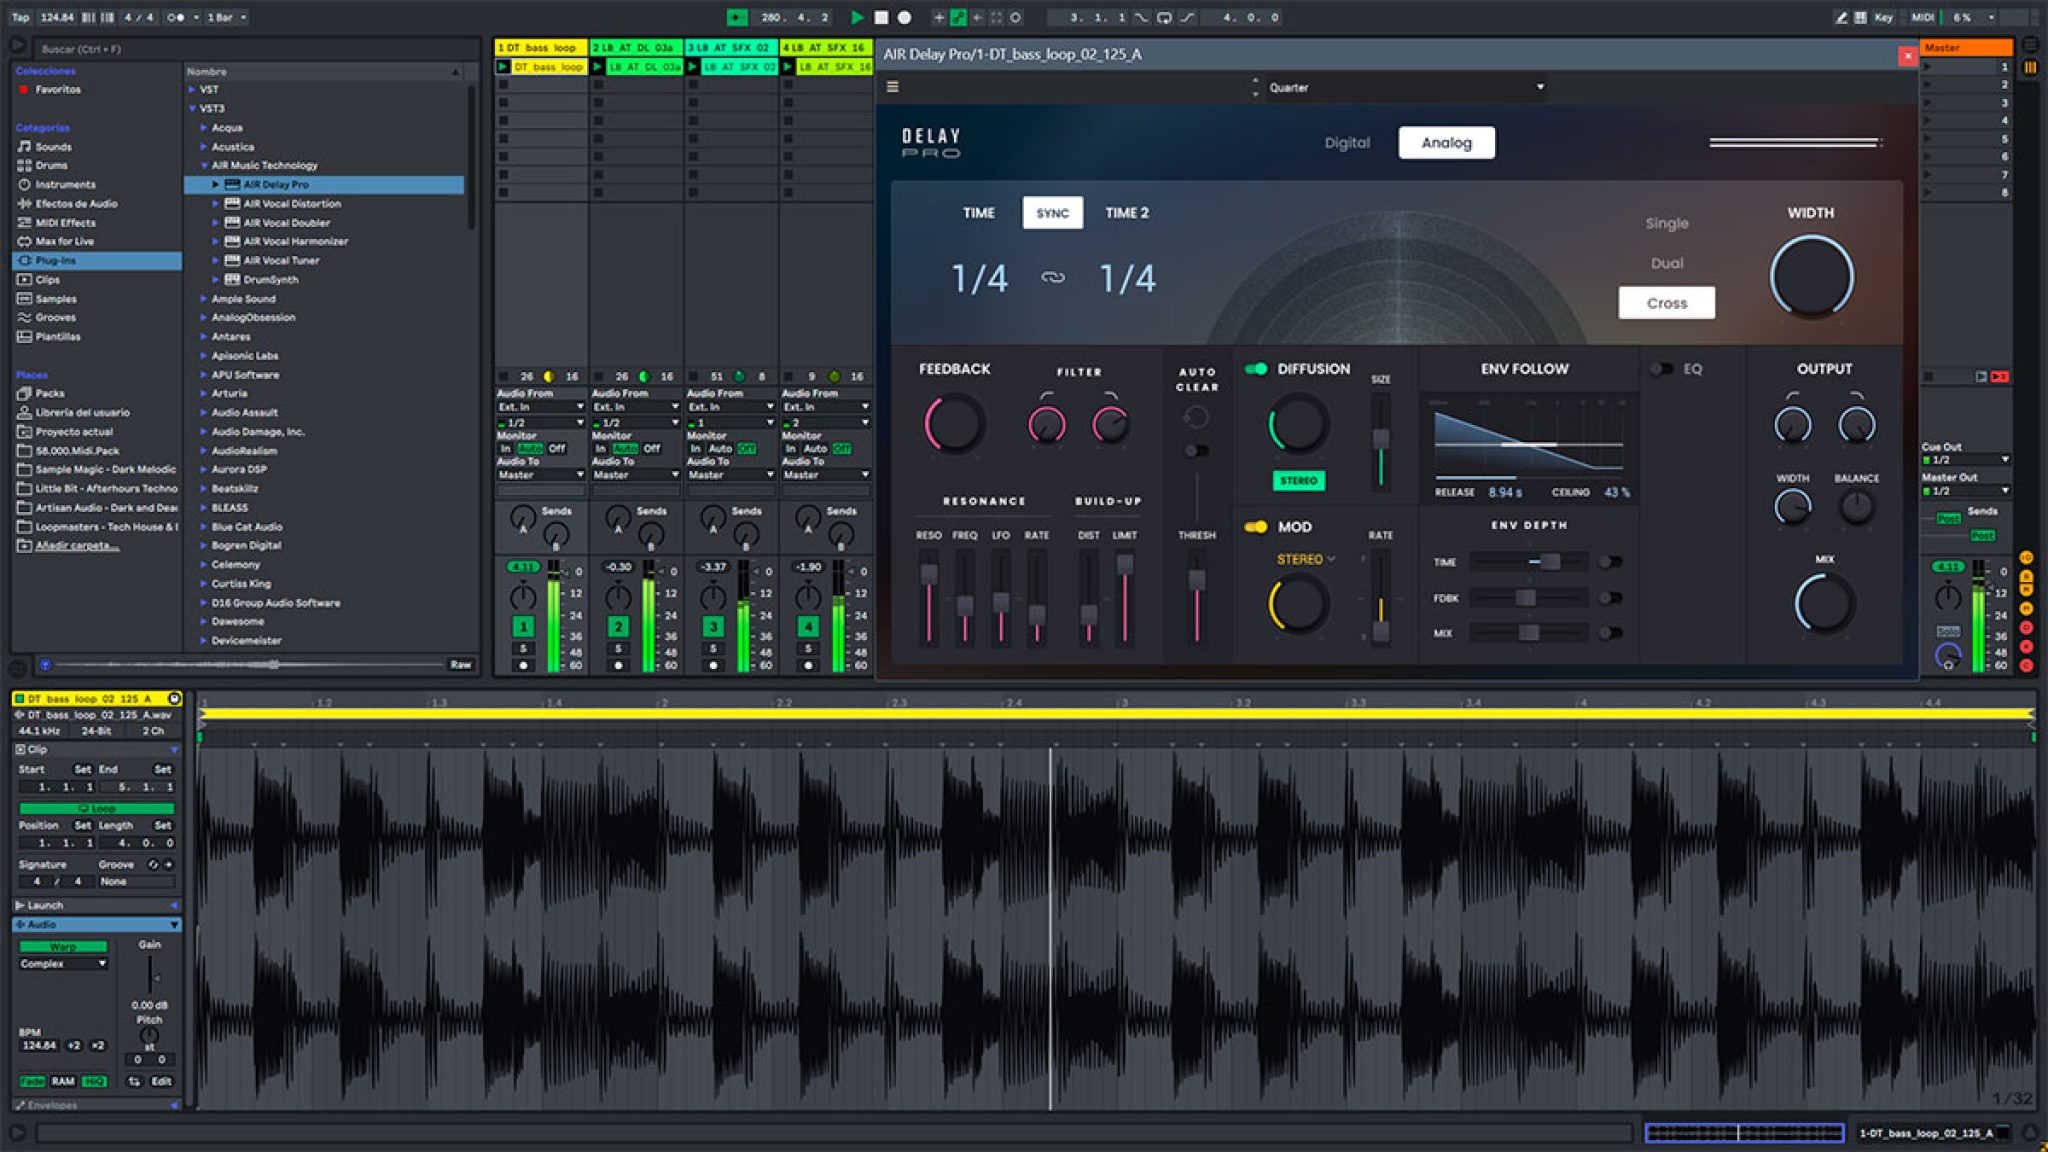The width and height of the screenshot is (2048, 1152).
Task: Expand the VST folder
Action: 192,89
